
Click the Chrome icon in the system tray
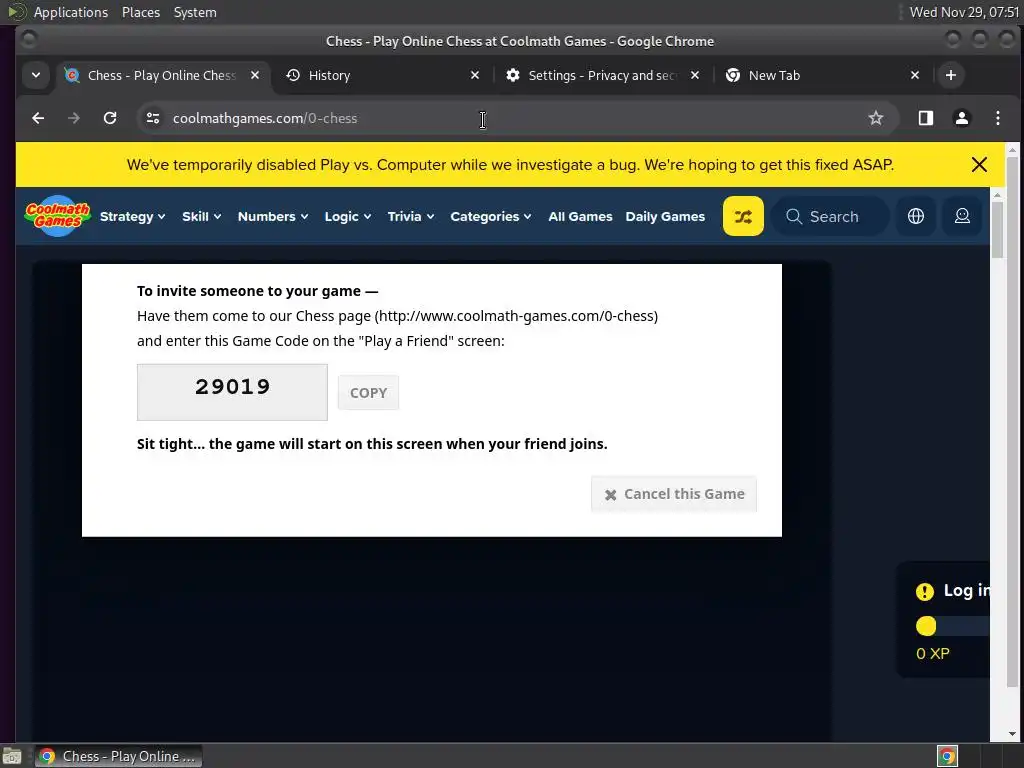pos(947,756)
